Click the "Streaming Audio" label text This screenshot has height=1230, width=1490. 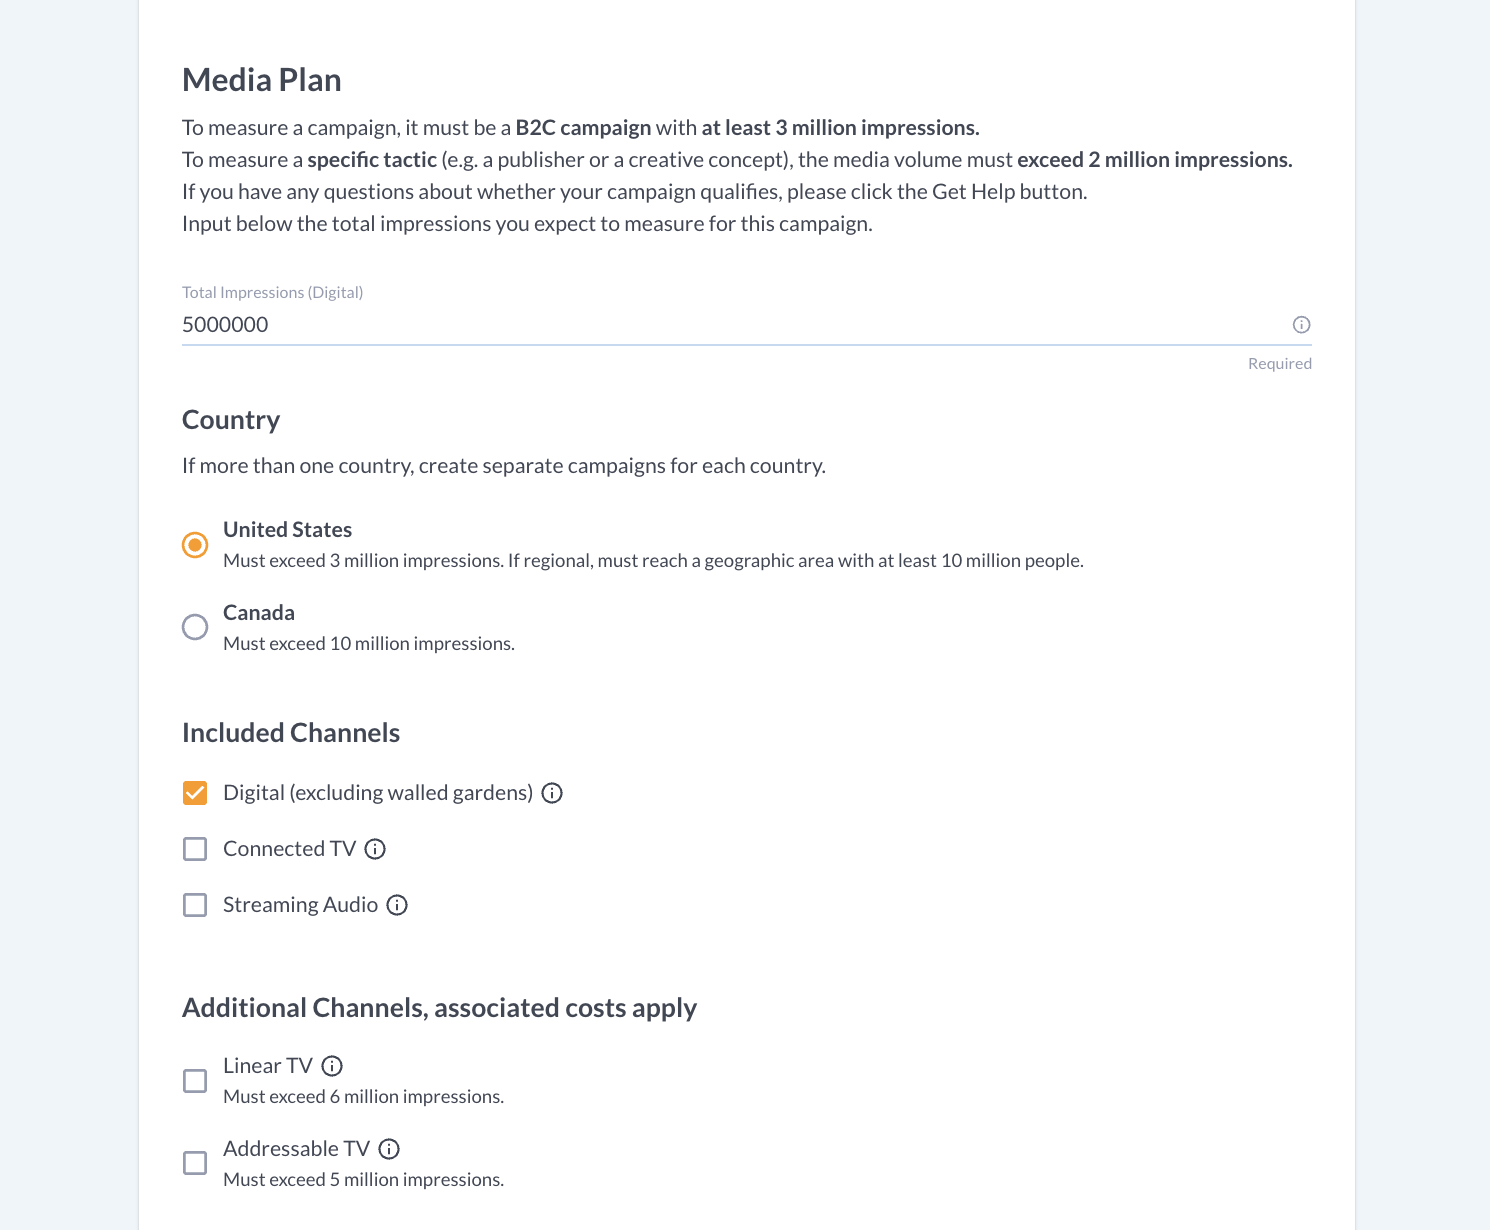point(300,905)
